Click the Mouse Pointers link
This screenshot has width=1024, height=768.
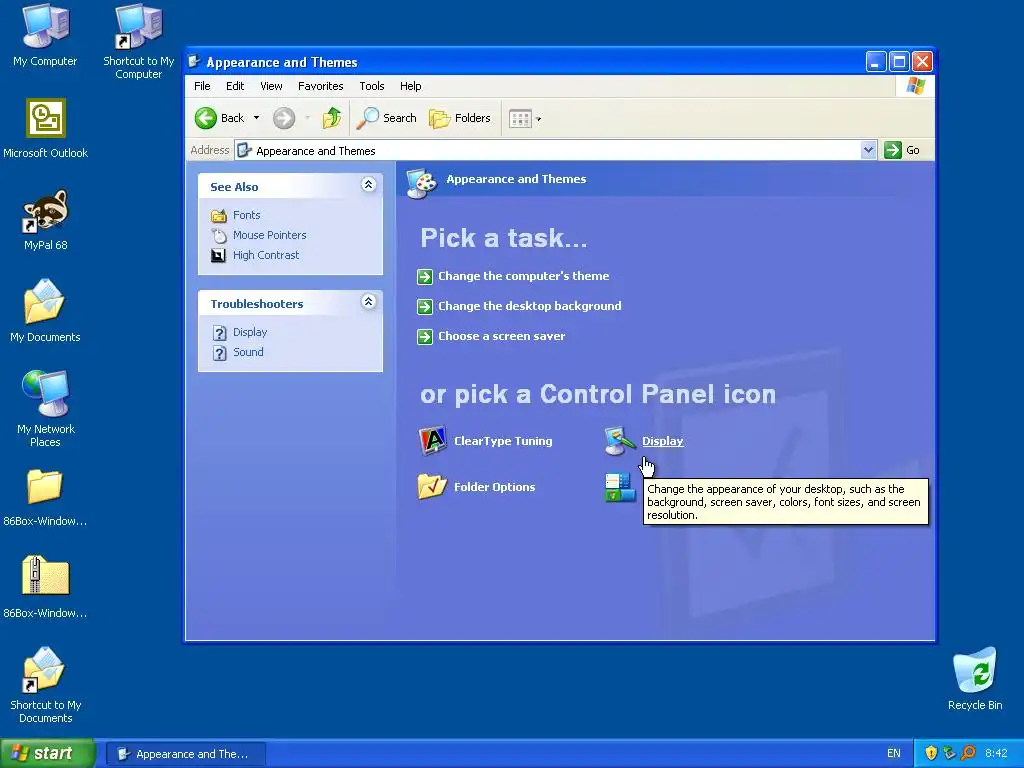(x=270, y=235)
